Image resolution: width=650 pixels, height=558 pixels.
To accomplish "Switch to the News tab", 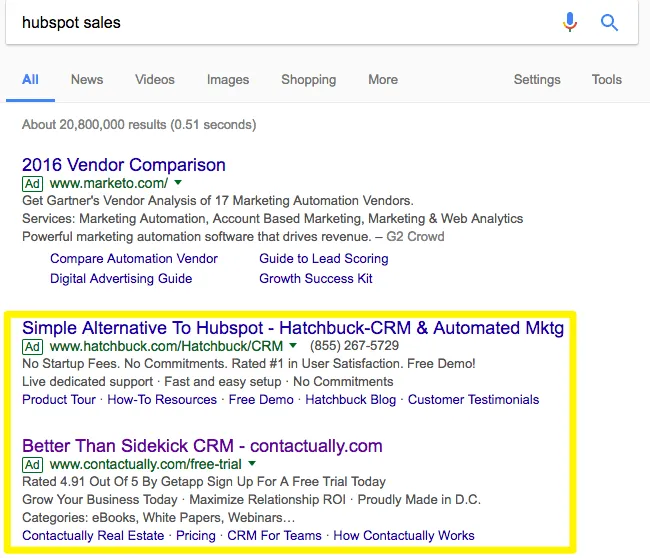I will click(87, 80).
